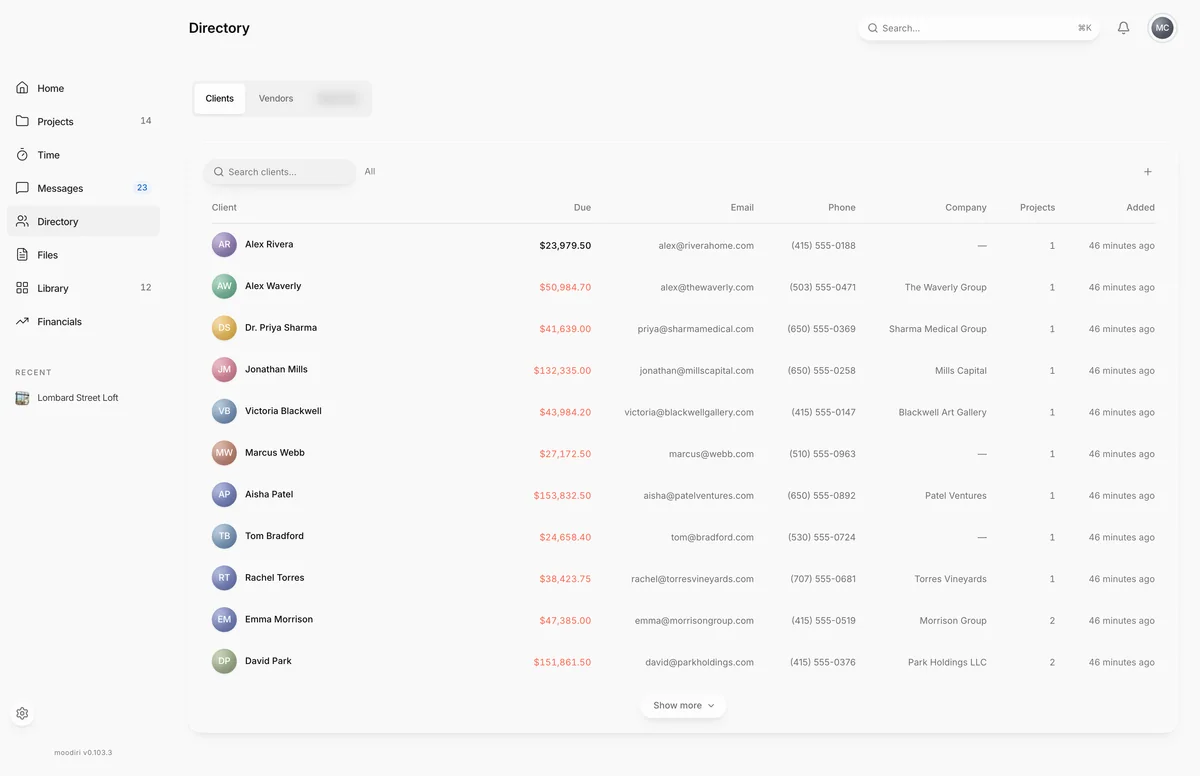1200x776 pixels.
Task: Click email victoria@blackwellgallery.com
Action: point(689,412)
